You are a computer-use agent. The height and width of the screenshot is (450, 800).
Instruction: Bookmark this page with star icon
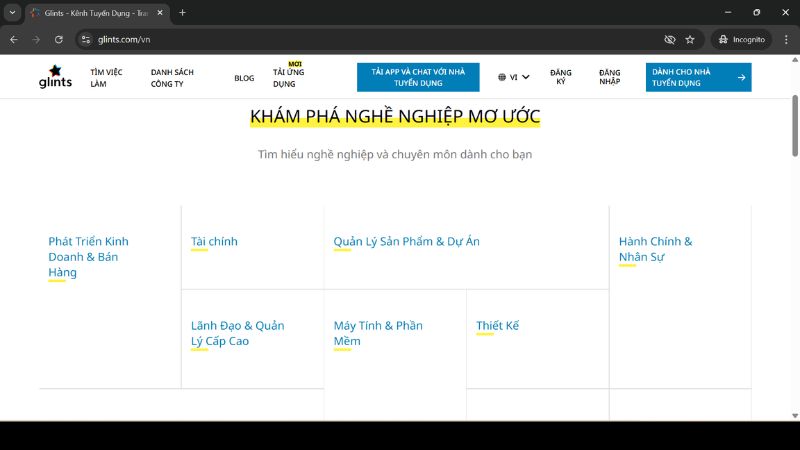[690, 39]
